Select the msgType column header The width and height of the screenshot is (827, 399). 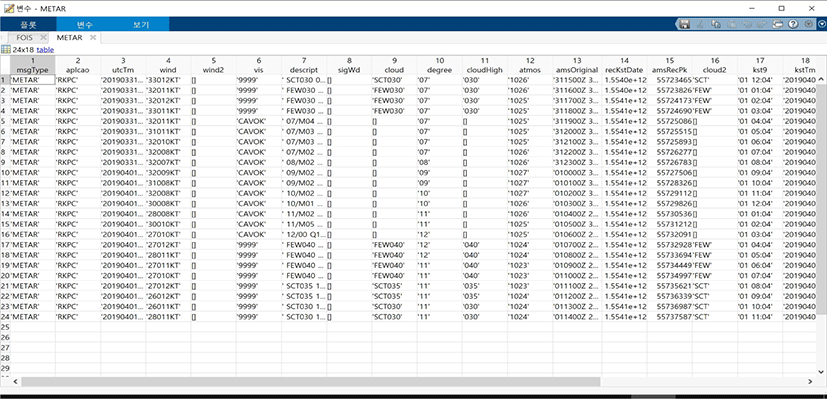coord(33,65)
